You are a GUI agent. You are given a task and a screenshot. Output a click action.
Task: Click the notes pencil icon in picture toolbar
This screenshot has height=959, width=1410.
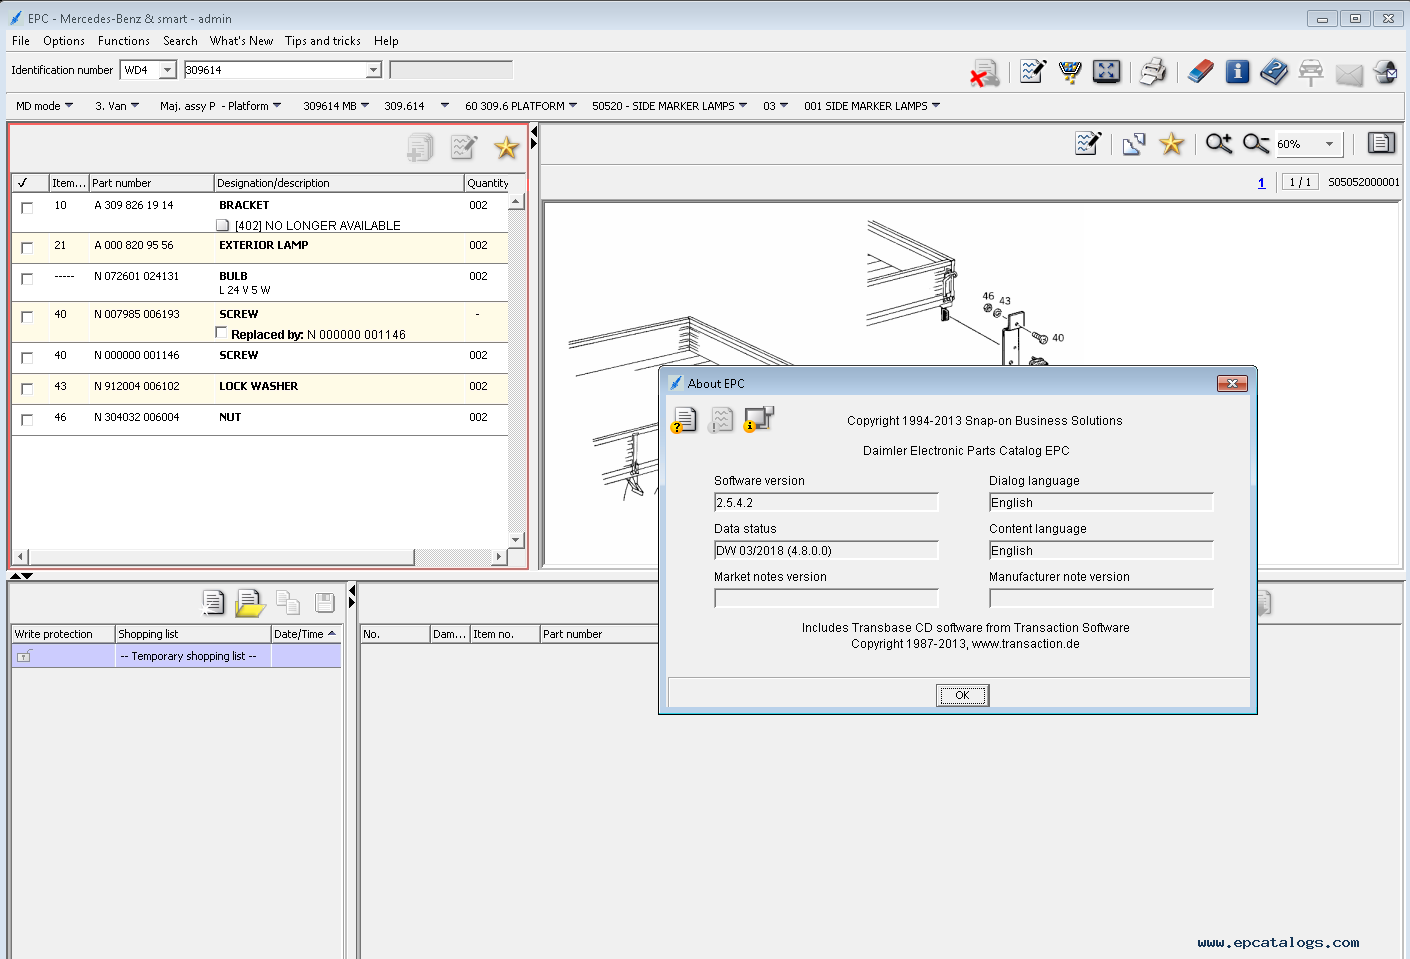[1088, 144]
